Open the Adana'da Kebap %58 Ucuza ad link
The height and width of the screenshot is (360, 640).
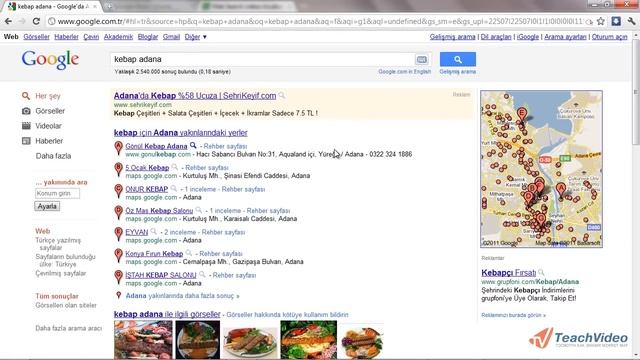(x=195, y=96)
